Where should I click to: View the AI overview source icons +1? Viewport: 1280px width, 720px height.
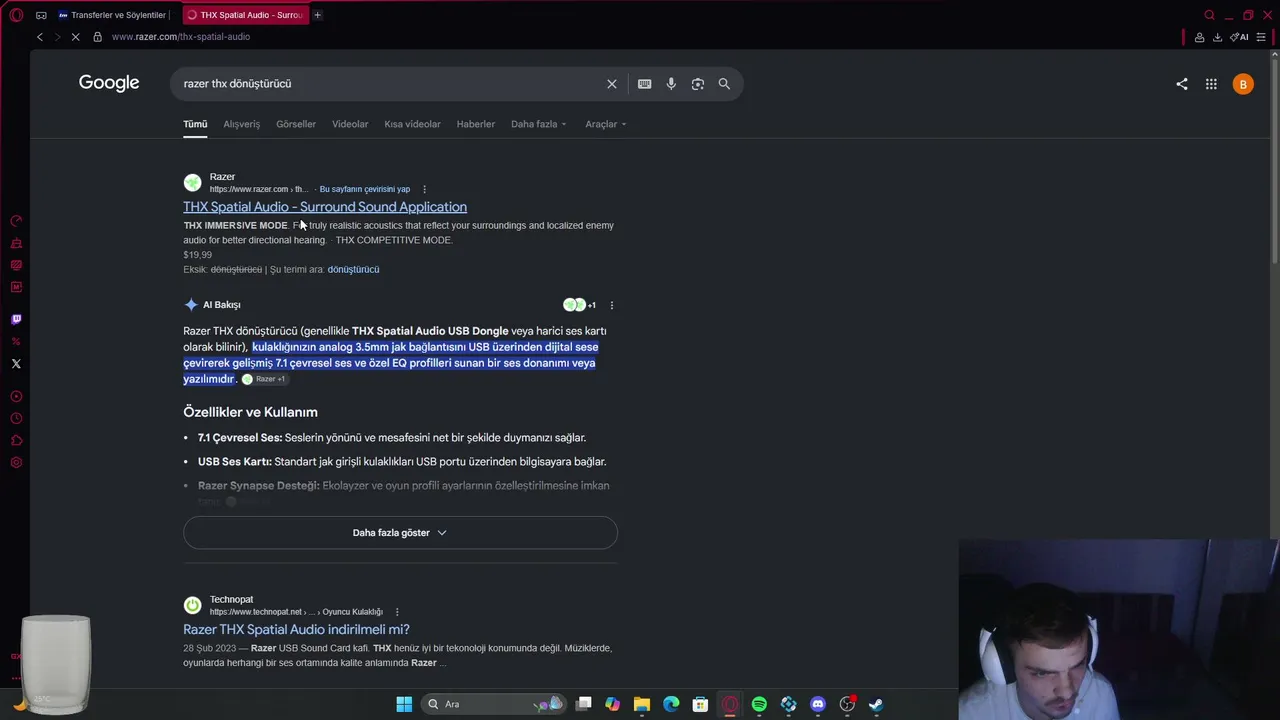(x=579, y=305)
